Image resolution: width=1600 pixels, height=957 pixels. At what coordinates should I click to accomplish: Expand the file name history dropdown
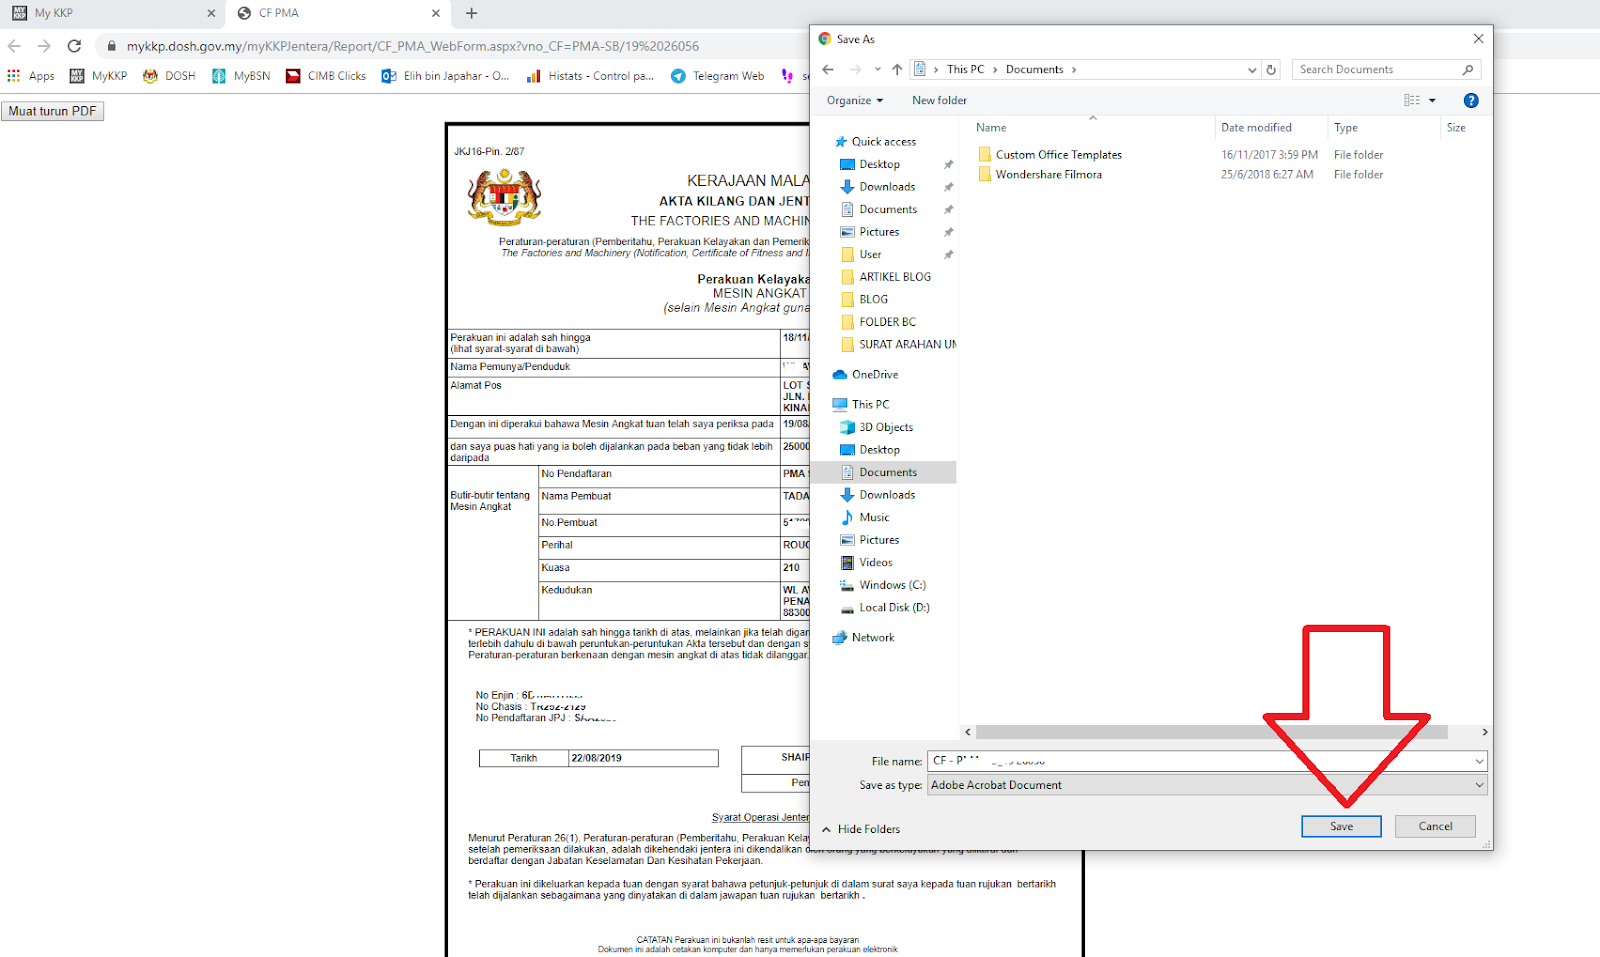(1479, 761)
